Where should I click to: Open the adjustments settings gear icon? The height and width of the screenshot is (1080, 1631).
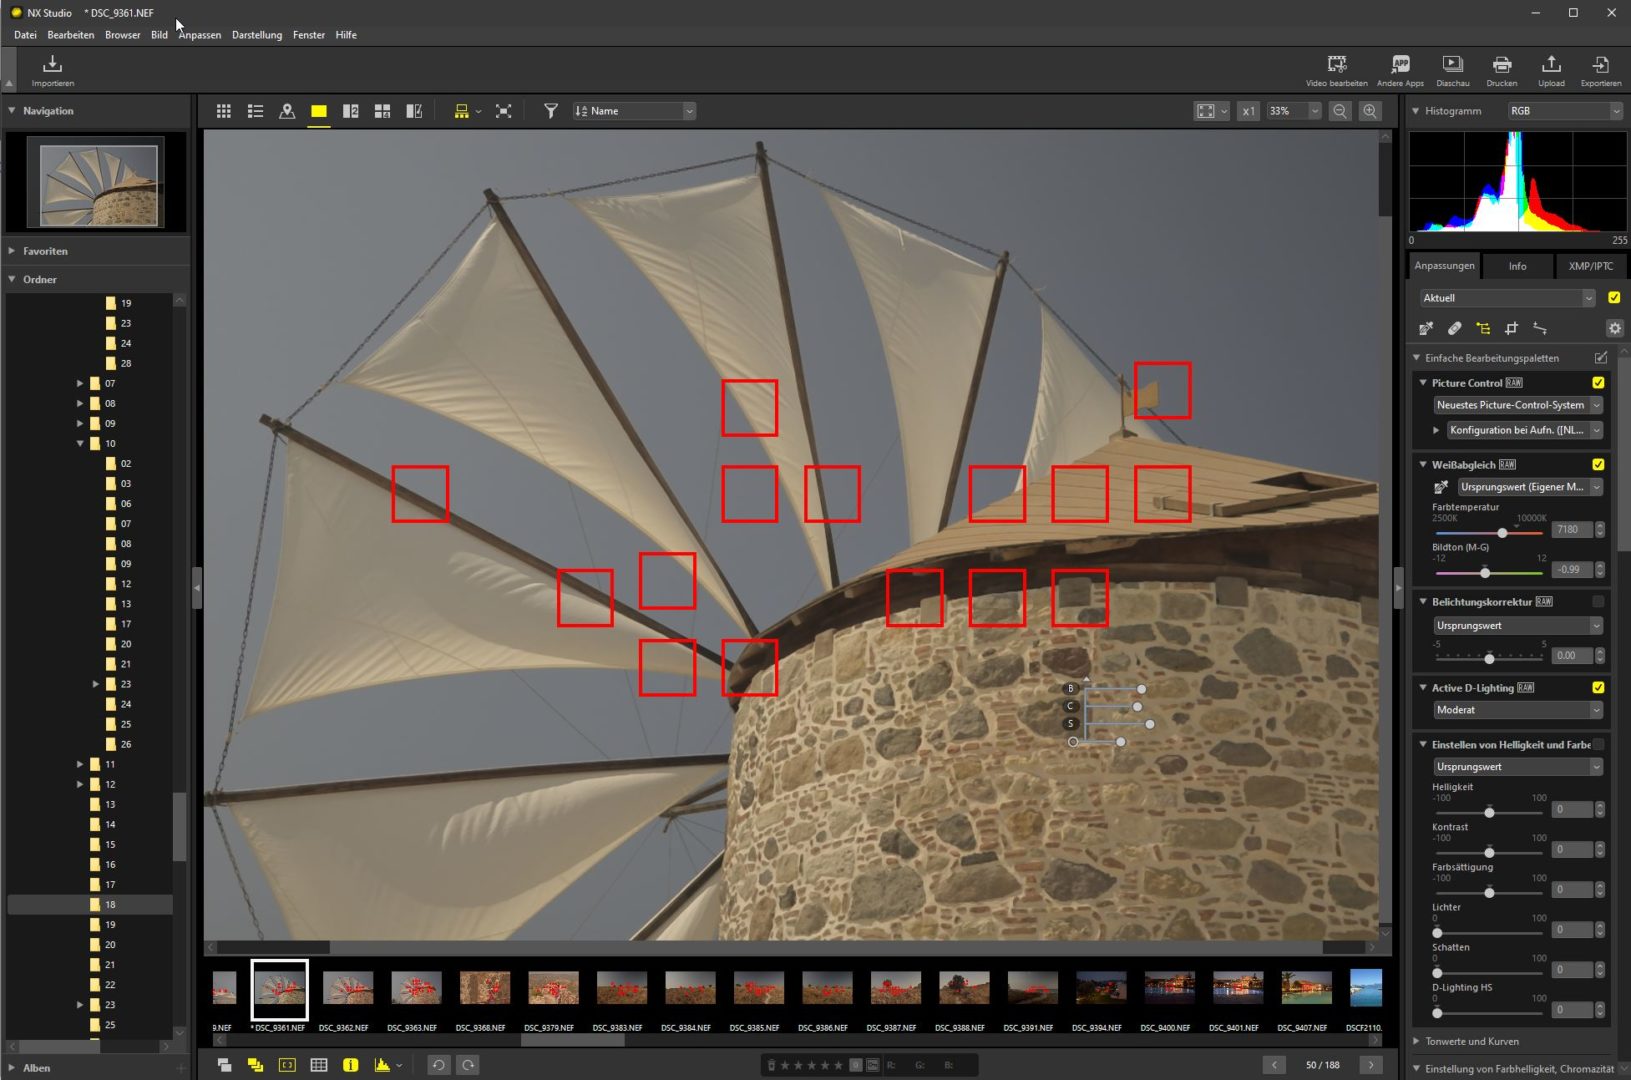1615,327
